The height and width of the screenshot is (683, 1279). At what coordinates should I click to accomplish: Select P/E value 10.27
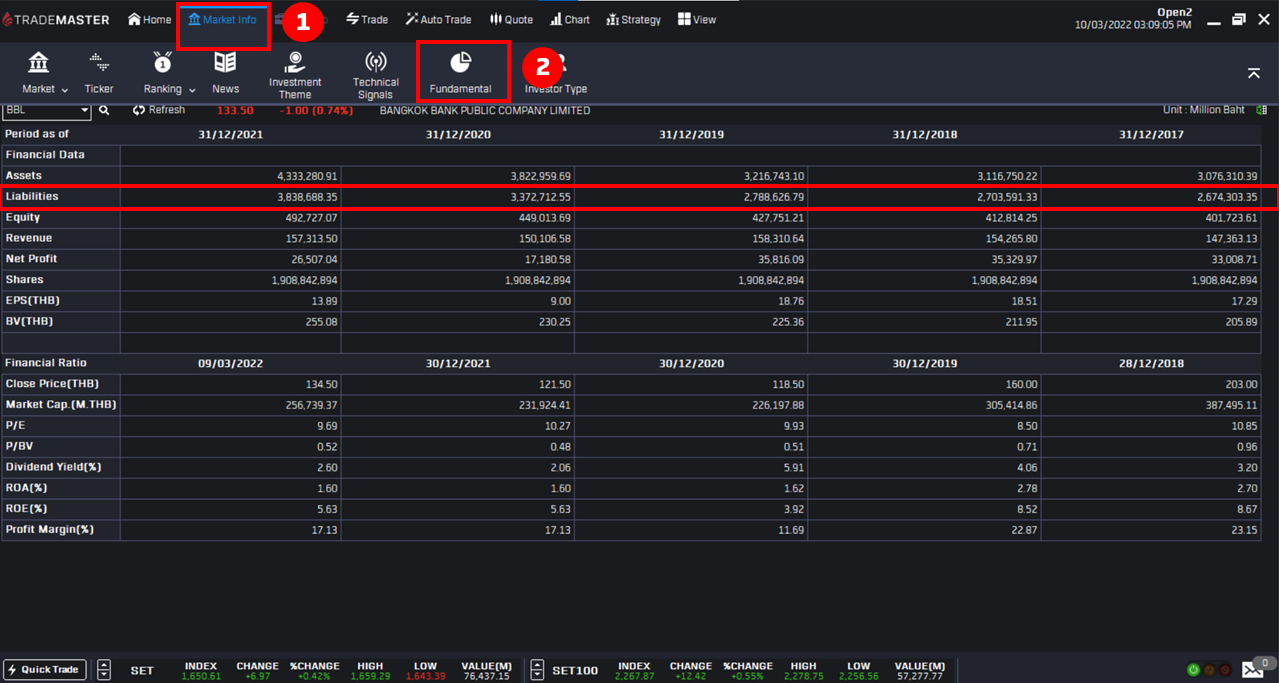click(x=557, y=426)
